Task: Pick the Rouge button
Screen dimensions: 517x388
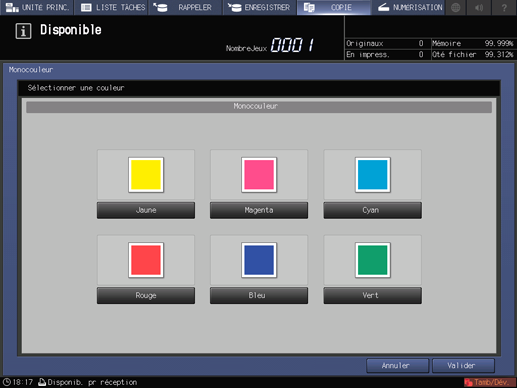Action: point(146,296)
